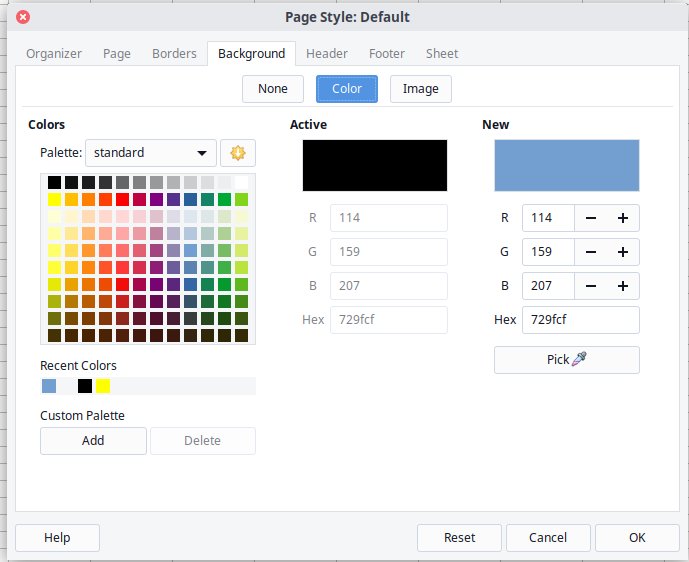Image resolution: width=689 pixels, height=562 pixels.
Task: Click the Cancel button
Action: [548, 538]
